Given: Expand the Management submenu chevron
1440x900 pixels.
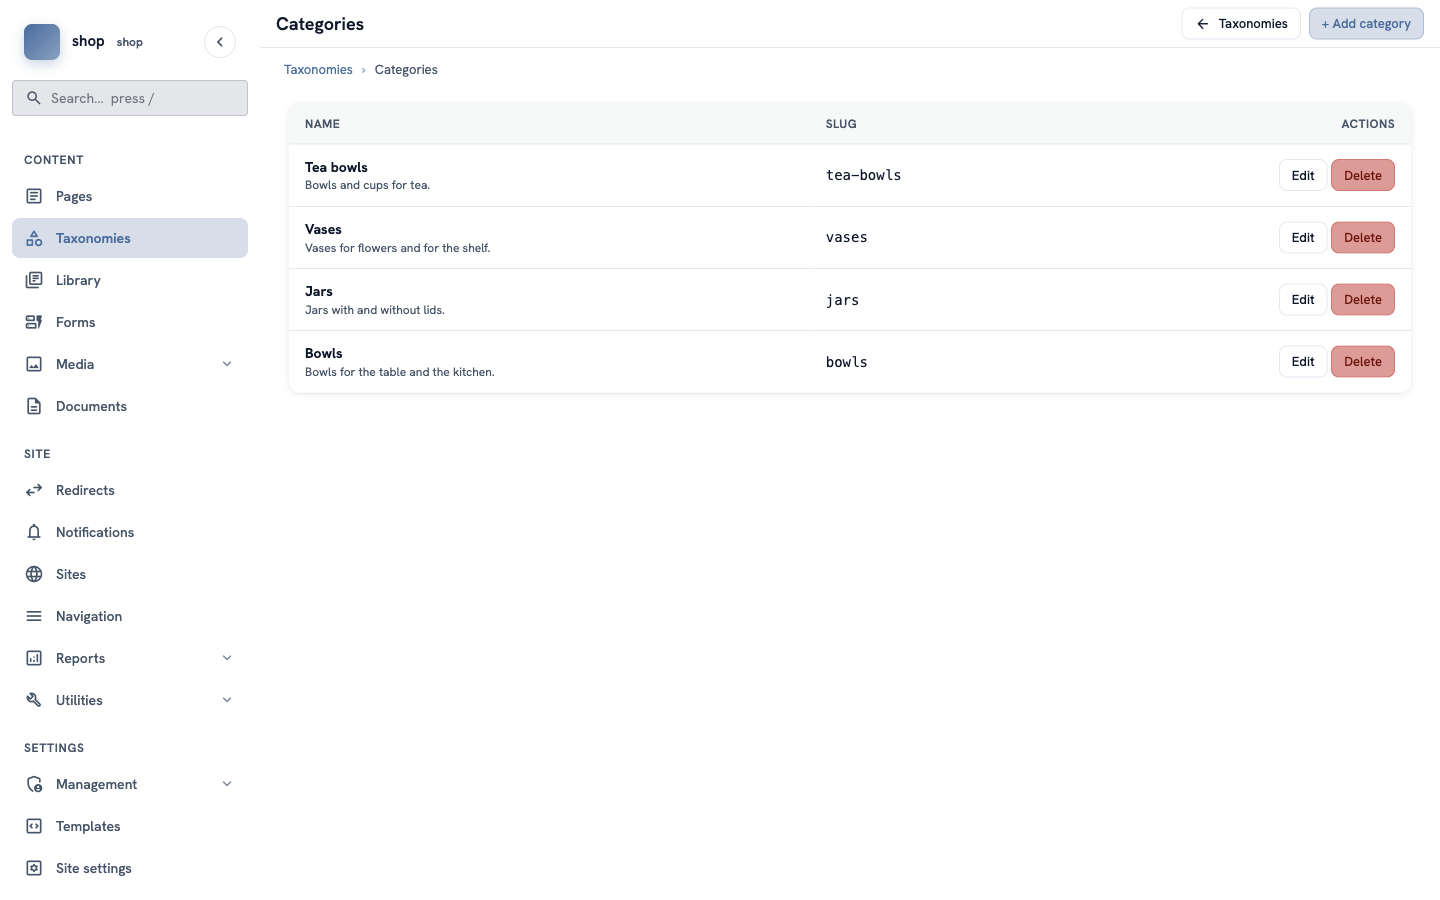Looking at the screenshot, I should (x=227, y=784).
